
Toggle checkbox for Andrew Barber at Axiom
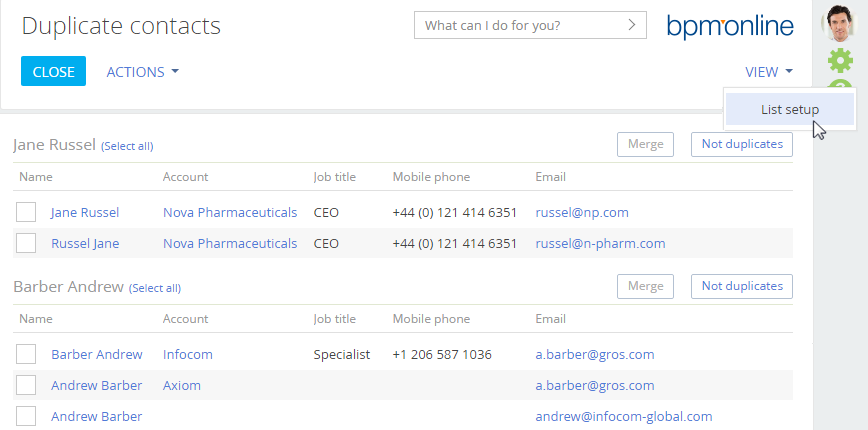pos(27,385)
